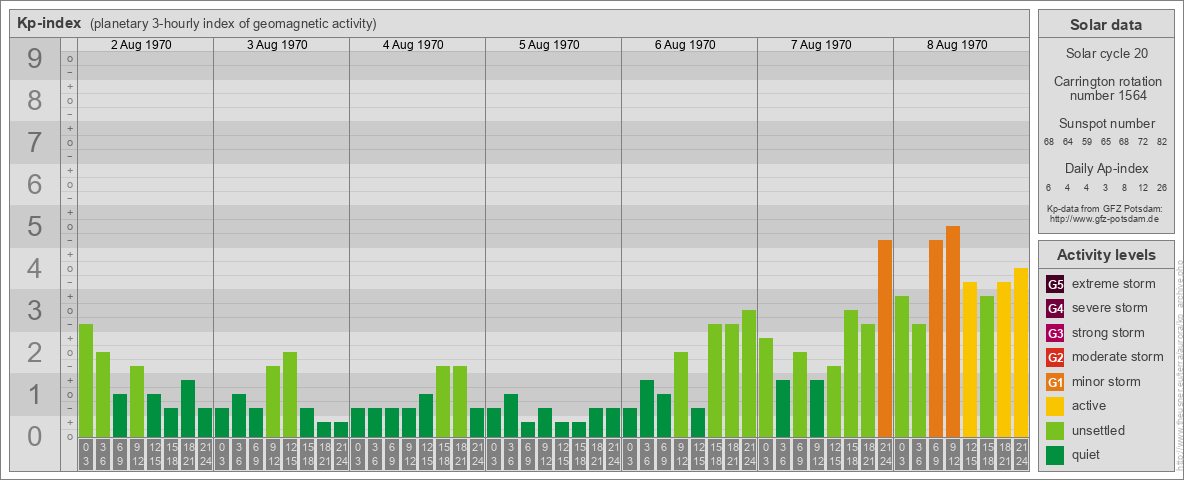Click the '12 15' hour label under 5 Aug
Viewport: 1184px width, 480px height.
[562, 454]
